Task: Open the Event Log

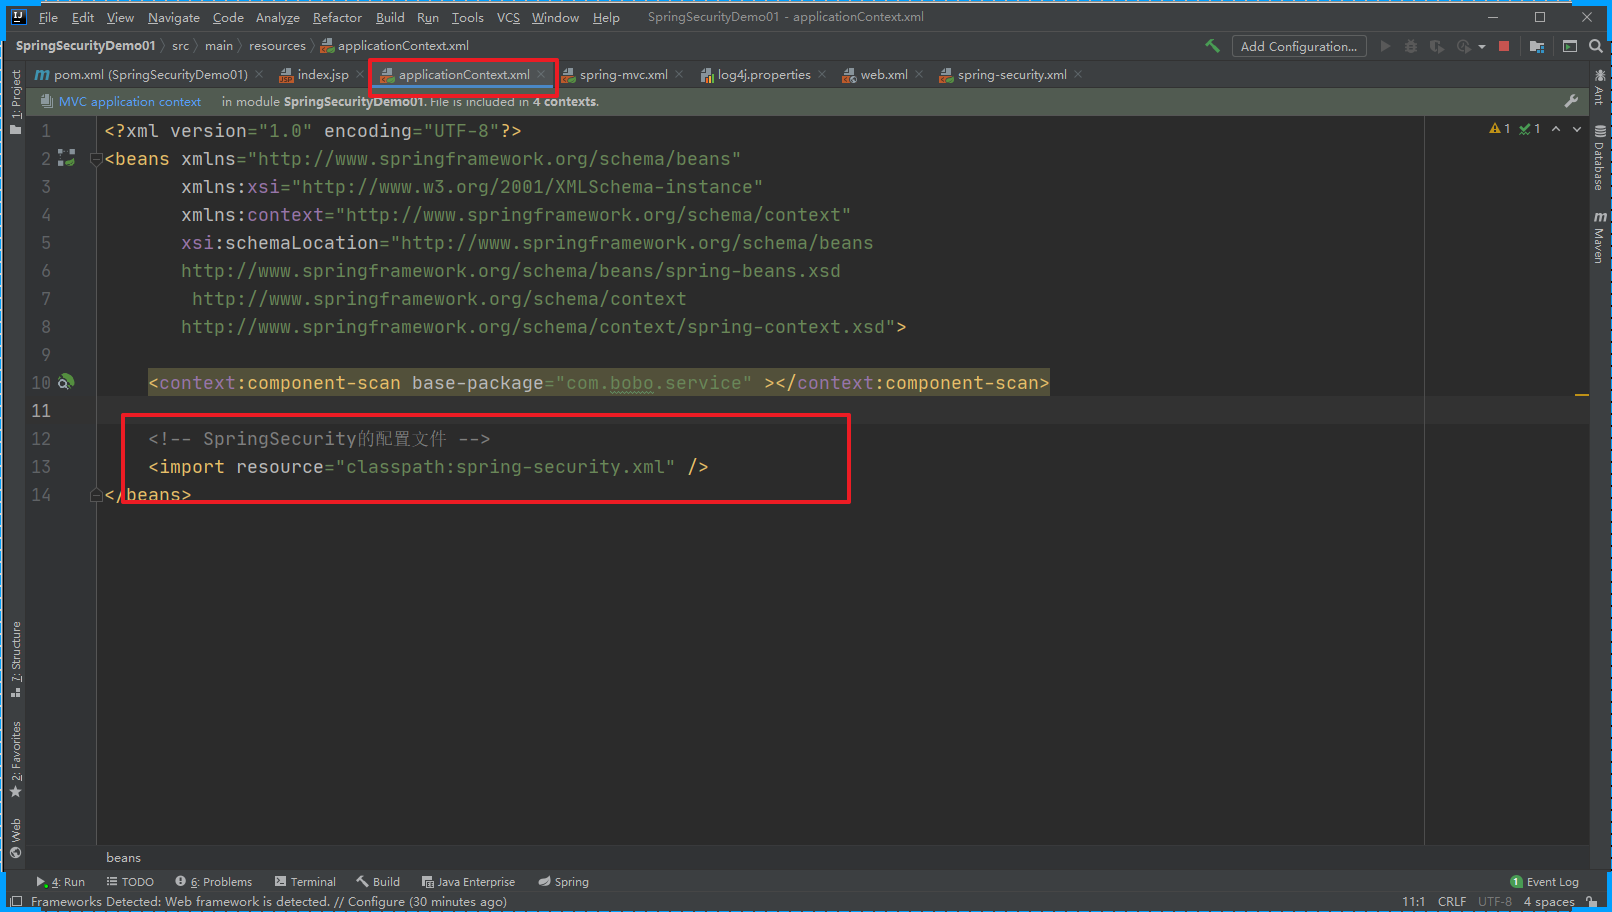Action: (x=1544, y=881)
